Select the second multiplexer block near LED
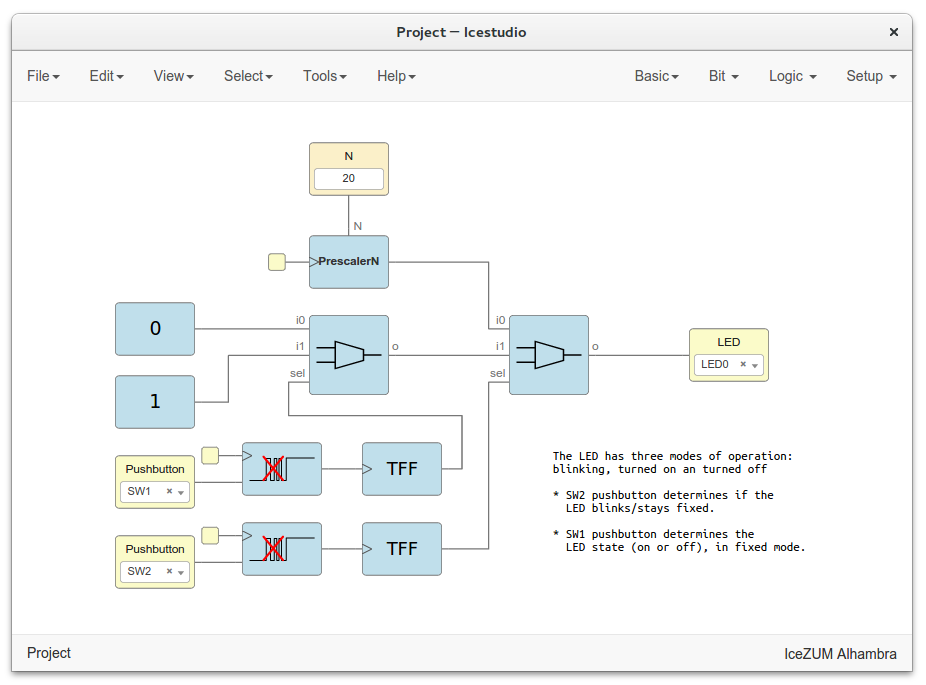 (548, 355)
